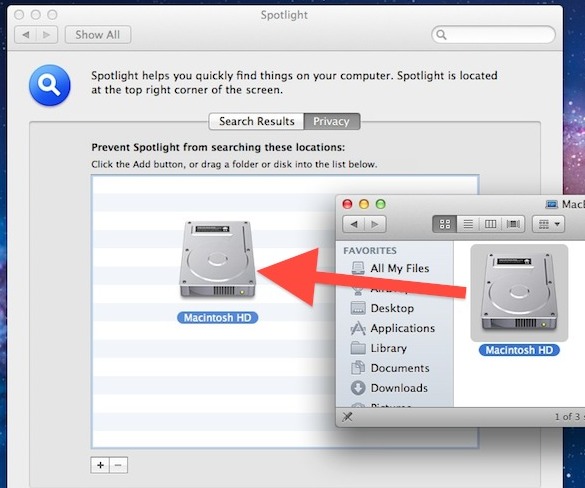The image size is (585, 488).
Task: Switch Finder to list view
Action: (x=468, y=224)
